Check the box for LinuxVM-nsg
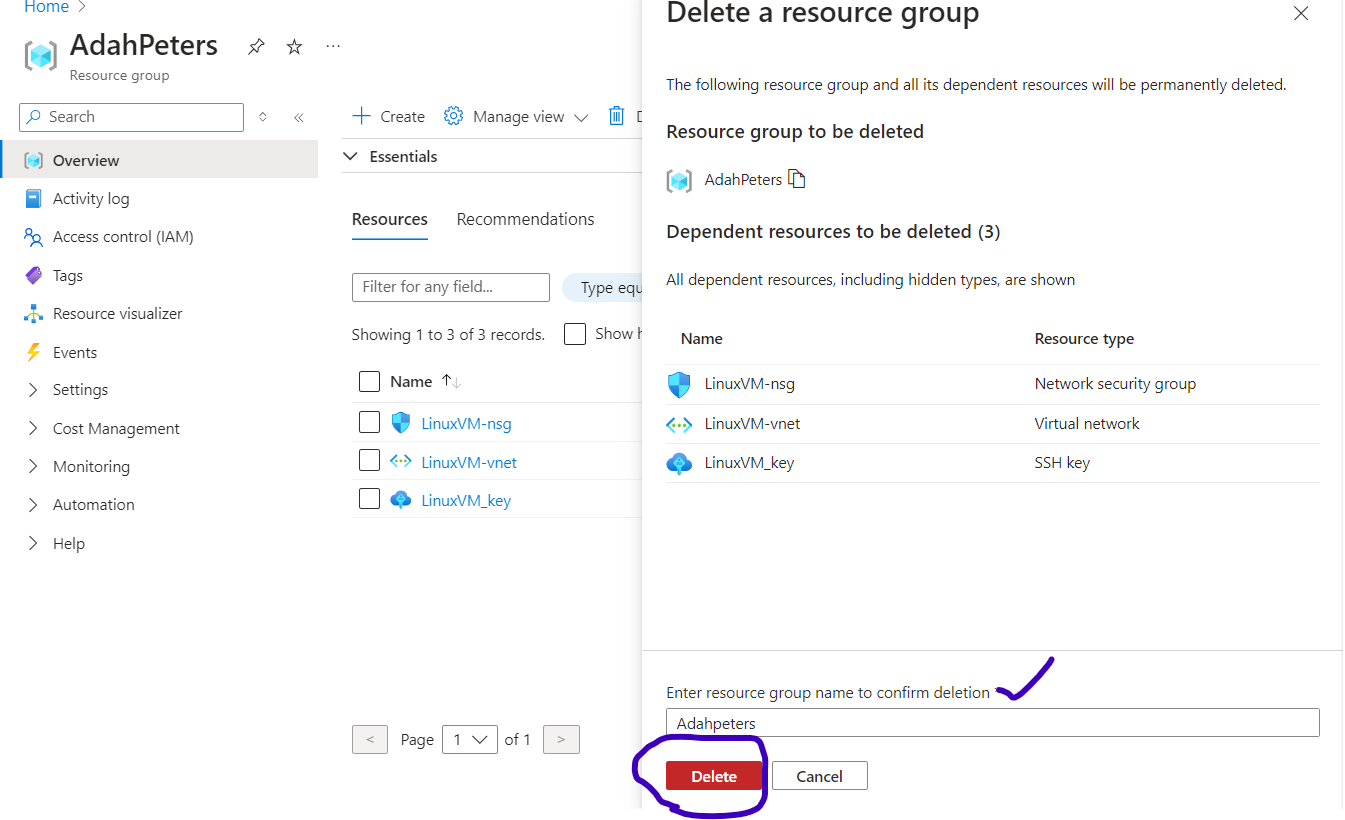This screenshot has height=820, width=1345. 369,423
